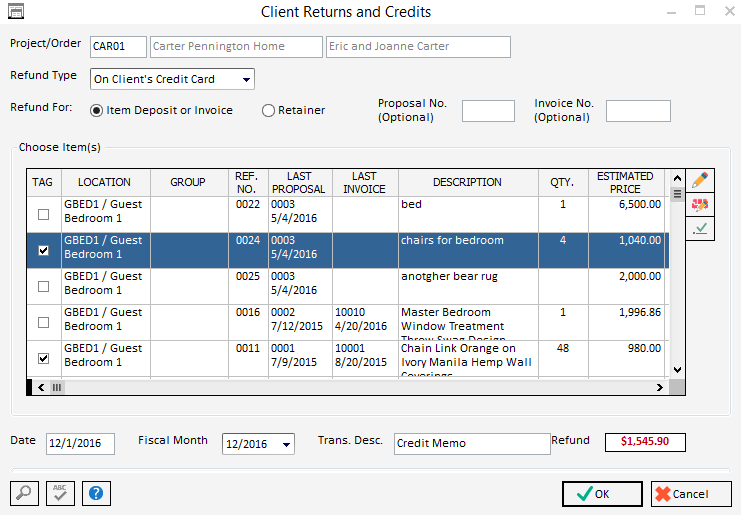Click the Description column header
This screenshot has width=741, height=515.
[467, 182]
